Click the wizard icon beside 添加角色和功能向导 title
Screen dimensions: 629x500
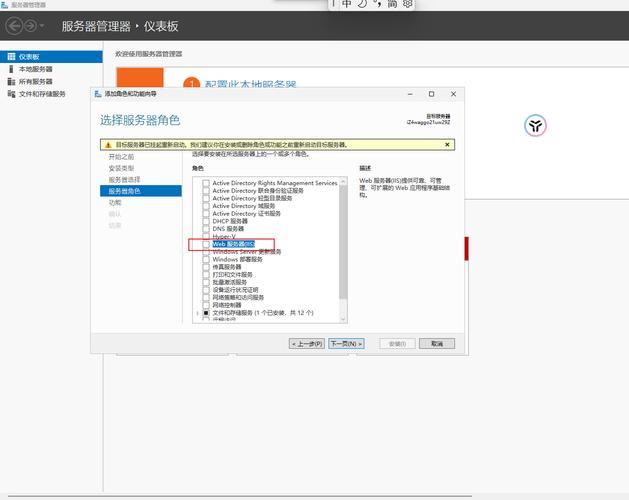click(97, 93)
